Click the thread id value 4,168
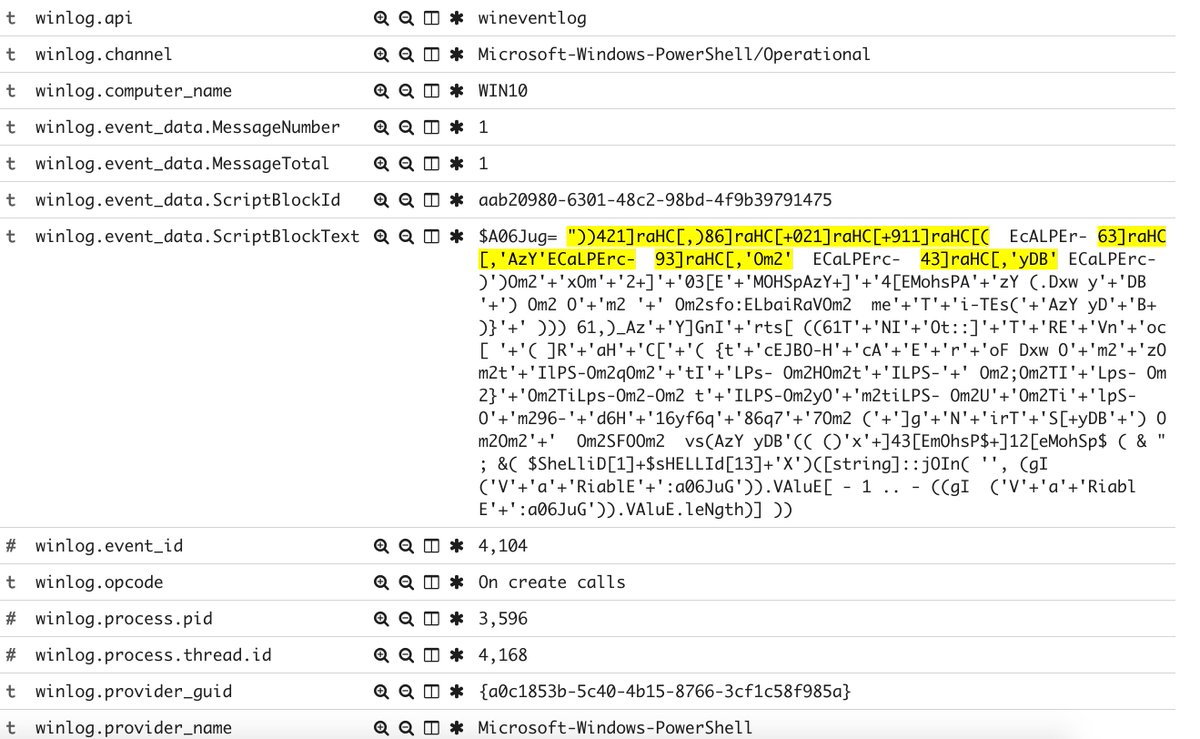The height and width of the screenshot is (739, 1200). [x=503, y=655]
